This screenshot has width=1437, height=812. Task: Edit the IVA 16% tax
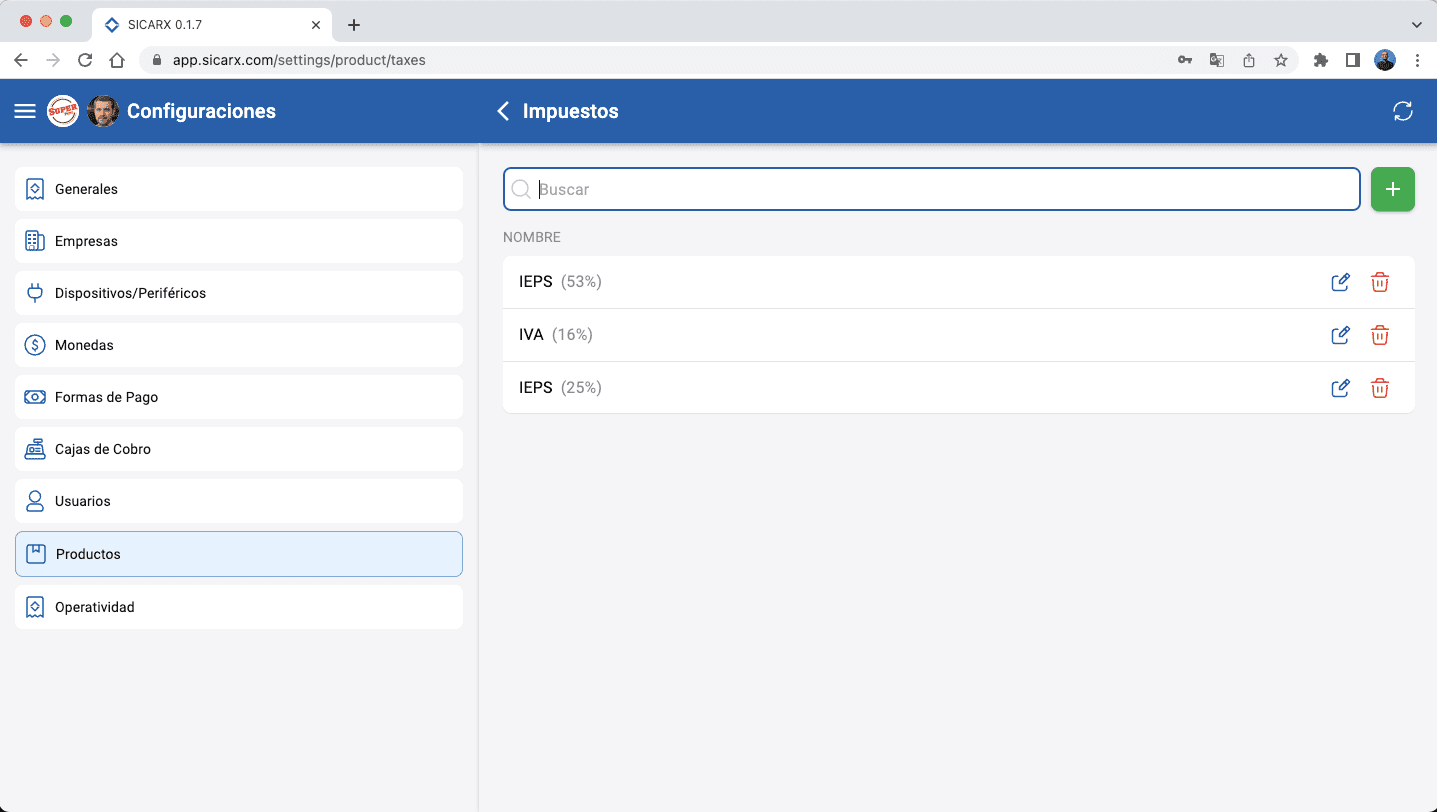click(x=1340, y=335)
